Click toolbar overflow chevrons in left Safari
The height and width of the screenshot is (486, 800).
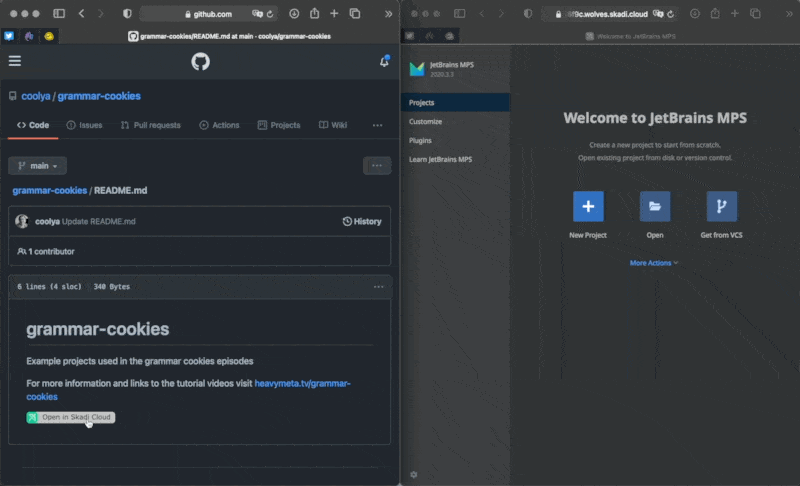388,14
